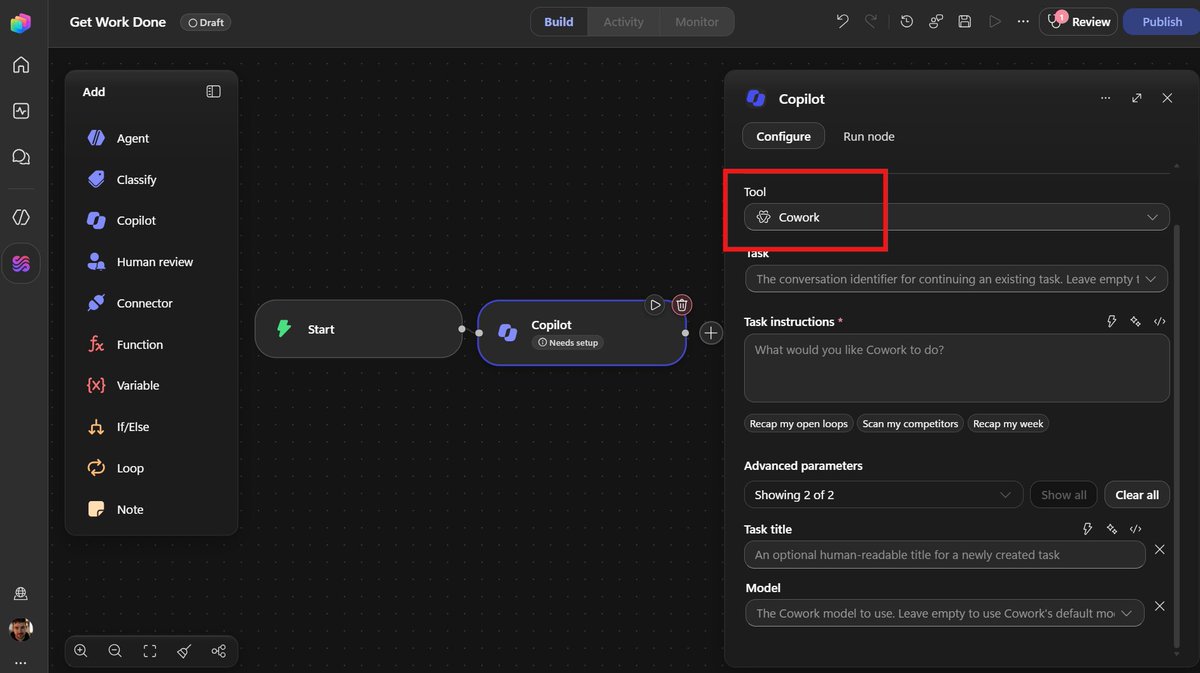This screenshot has height=673, width=1200.
Task: Click the sparkle icon beside Task instructions
Action: point(1135,321)
